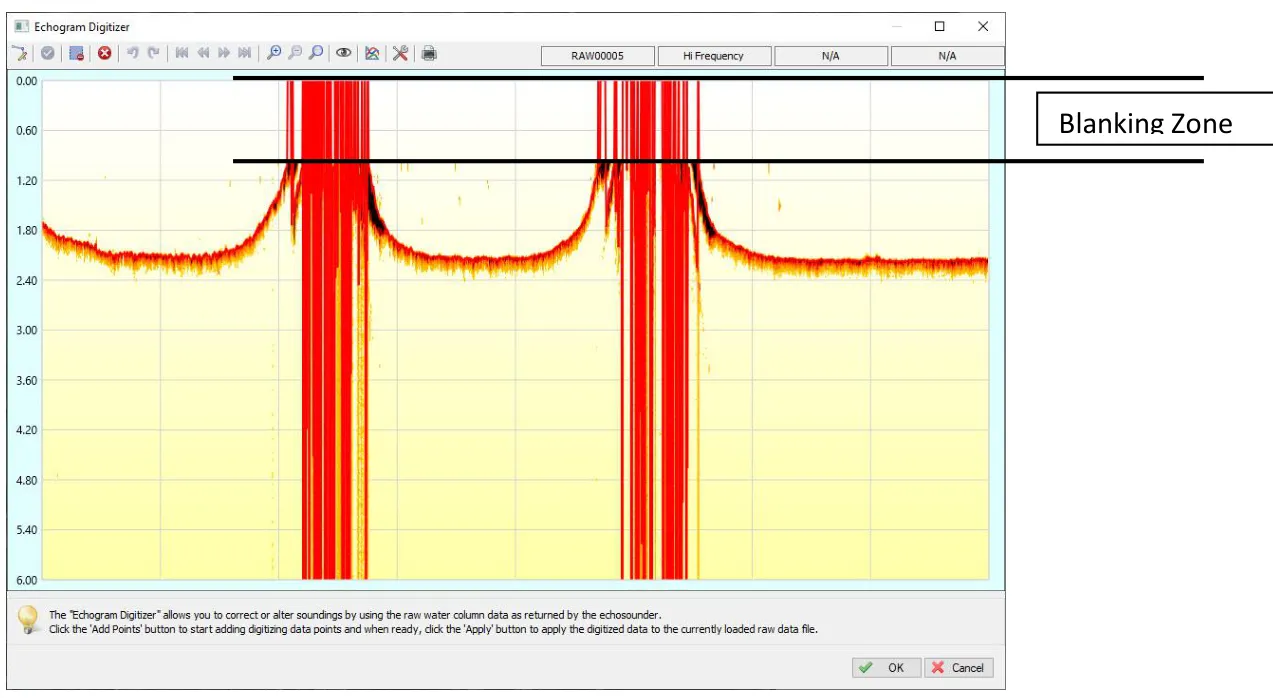1273x698 pixels.
Task: Toggle the eye visibility icon
Action: [x=343, y=53]
